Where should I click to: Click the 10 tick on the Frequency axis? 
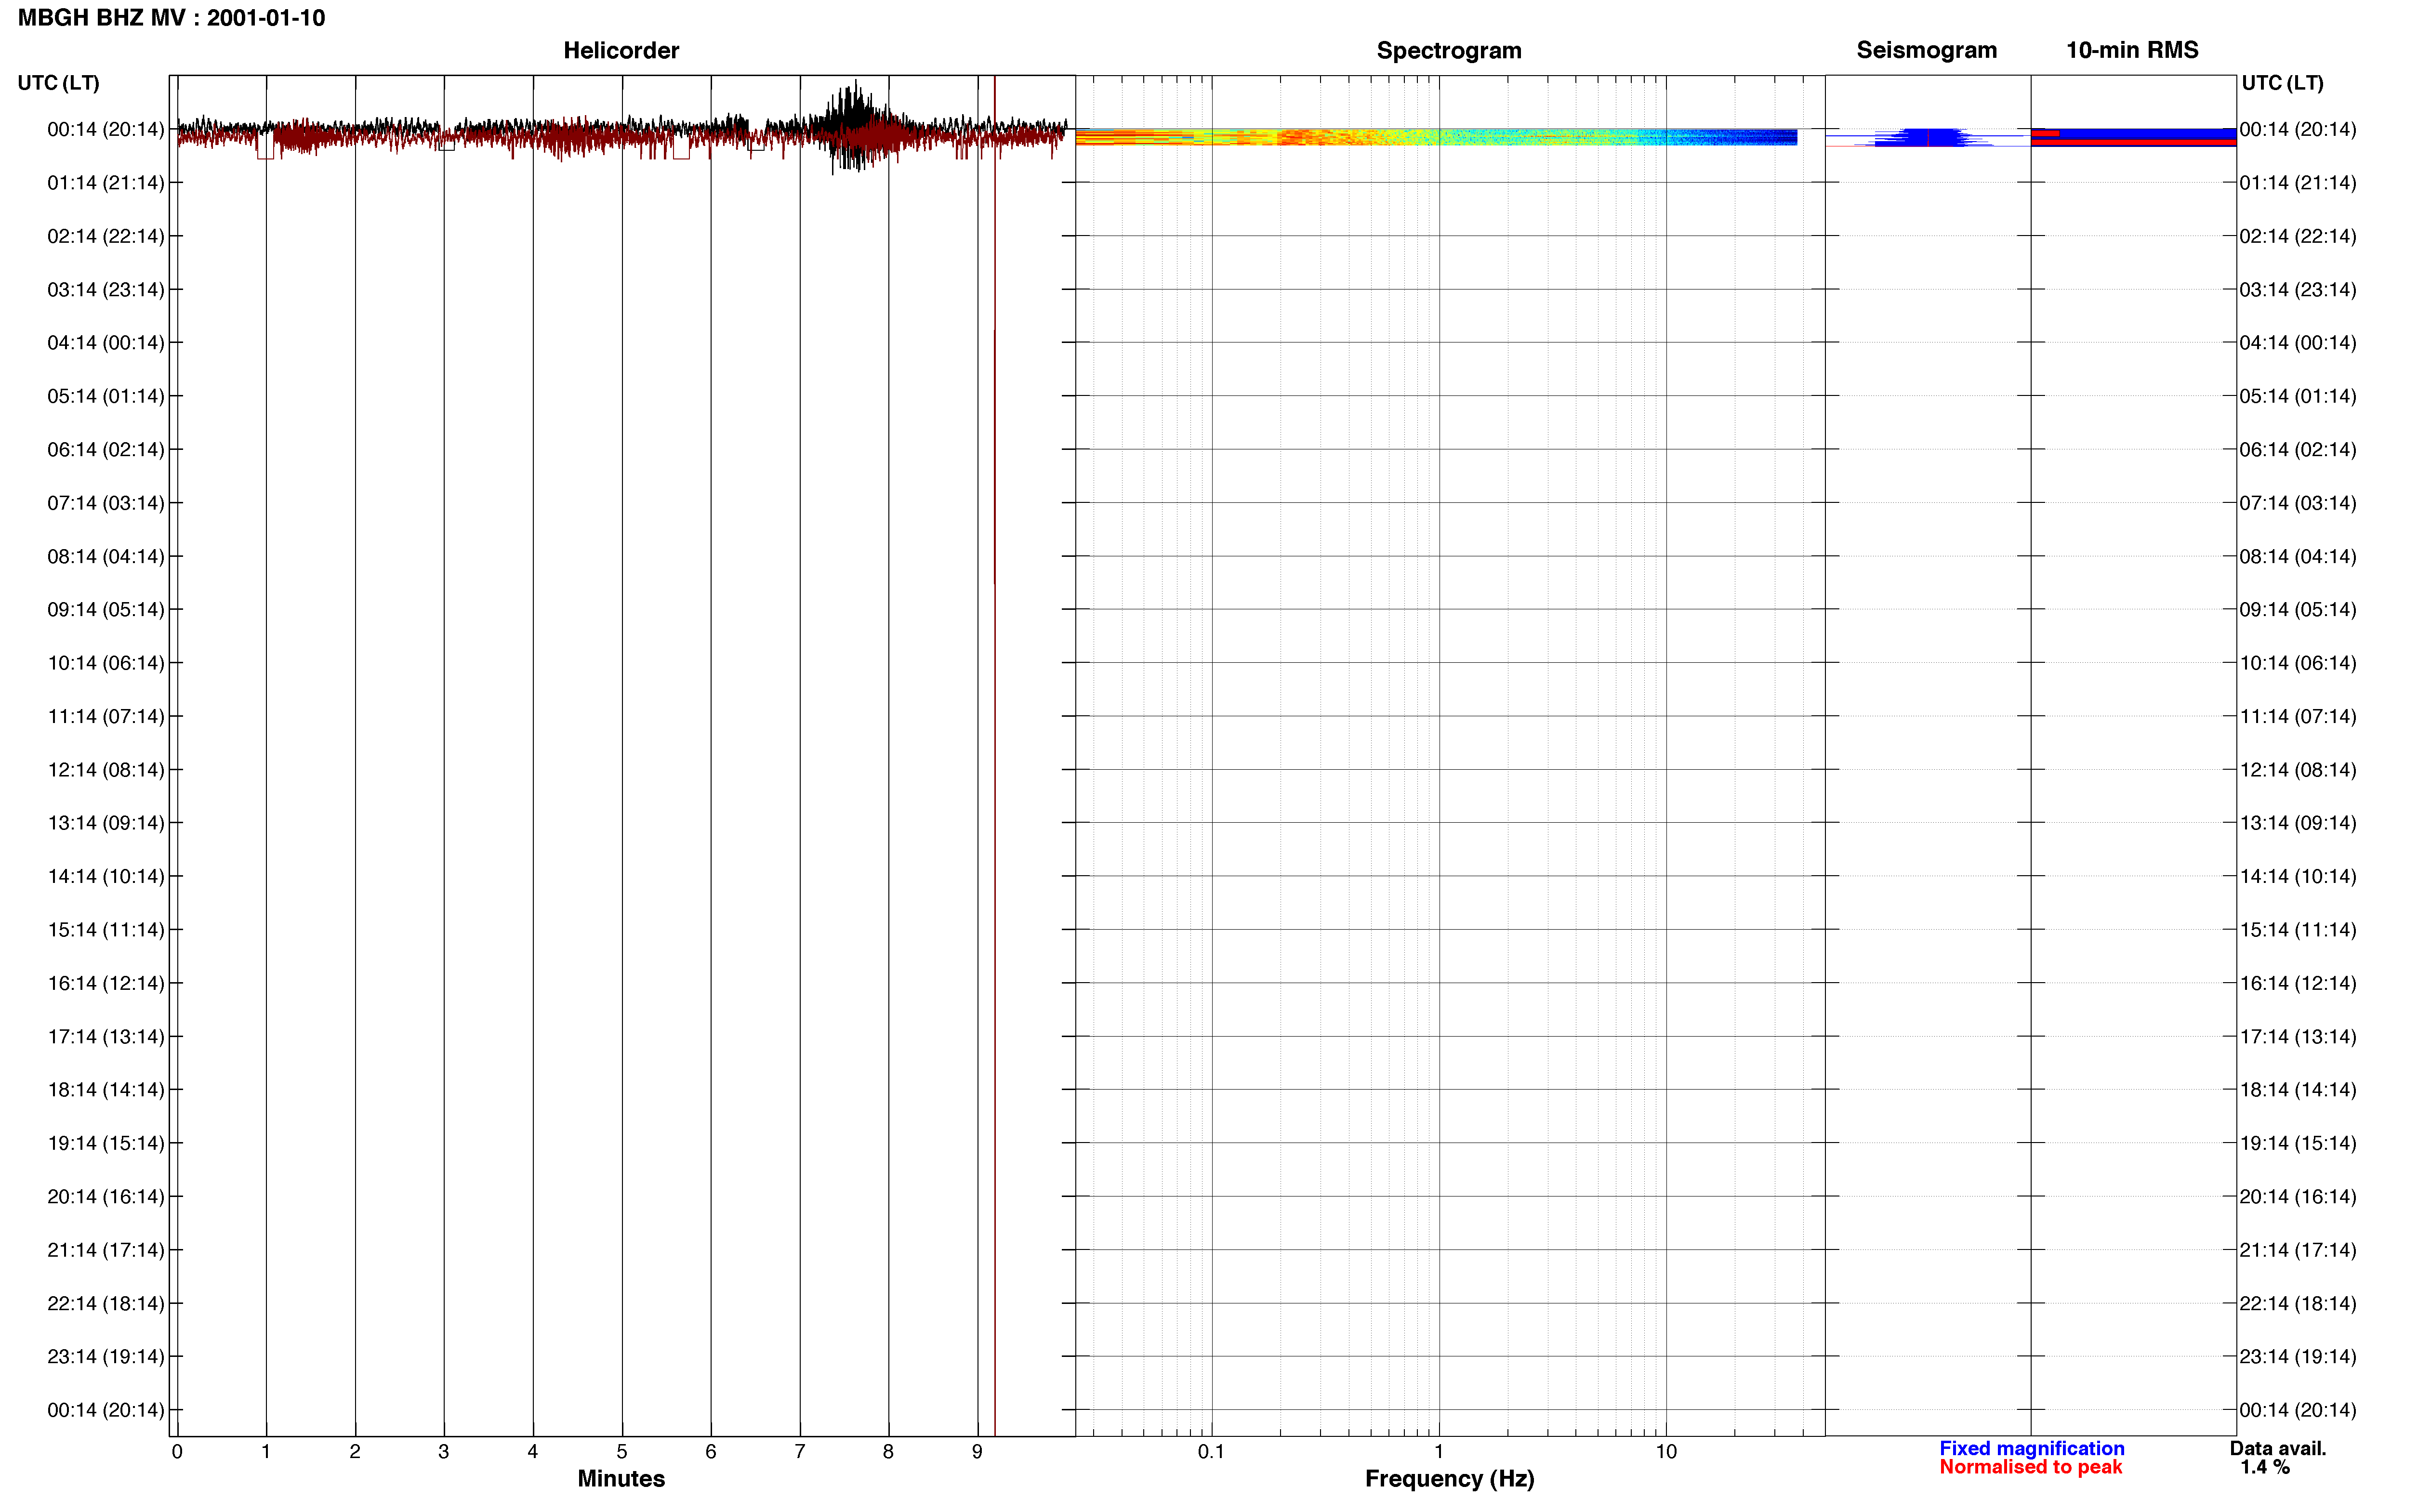[1666, 1452]
